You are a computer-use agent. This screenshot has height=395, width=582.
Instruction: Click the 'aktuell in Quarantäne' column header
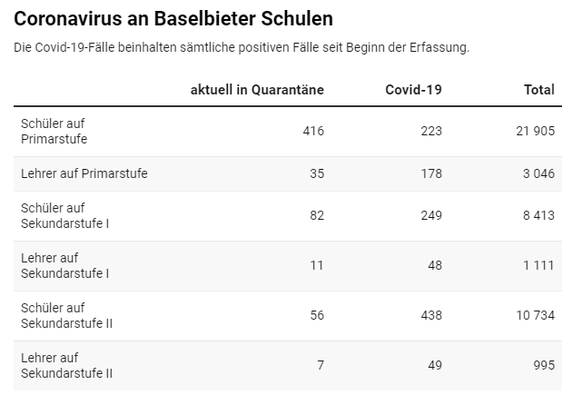[x=257, y=90]
